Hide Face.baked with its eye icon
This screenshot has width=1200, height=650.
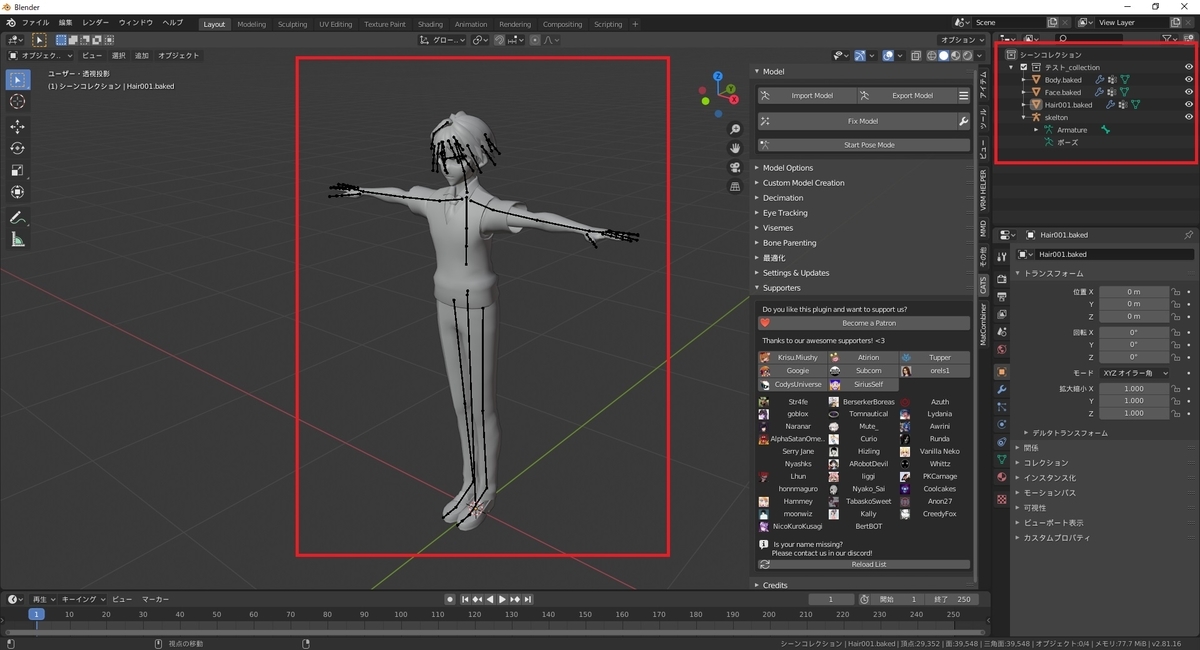(1189, 92)
